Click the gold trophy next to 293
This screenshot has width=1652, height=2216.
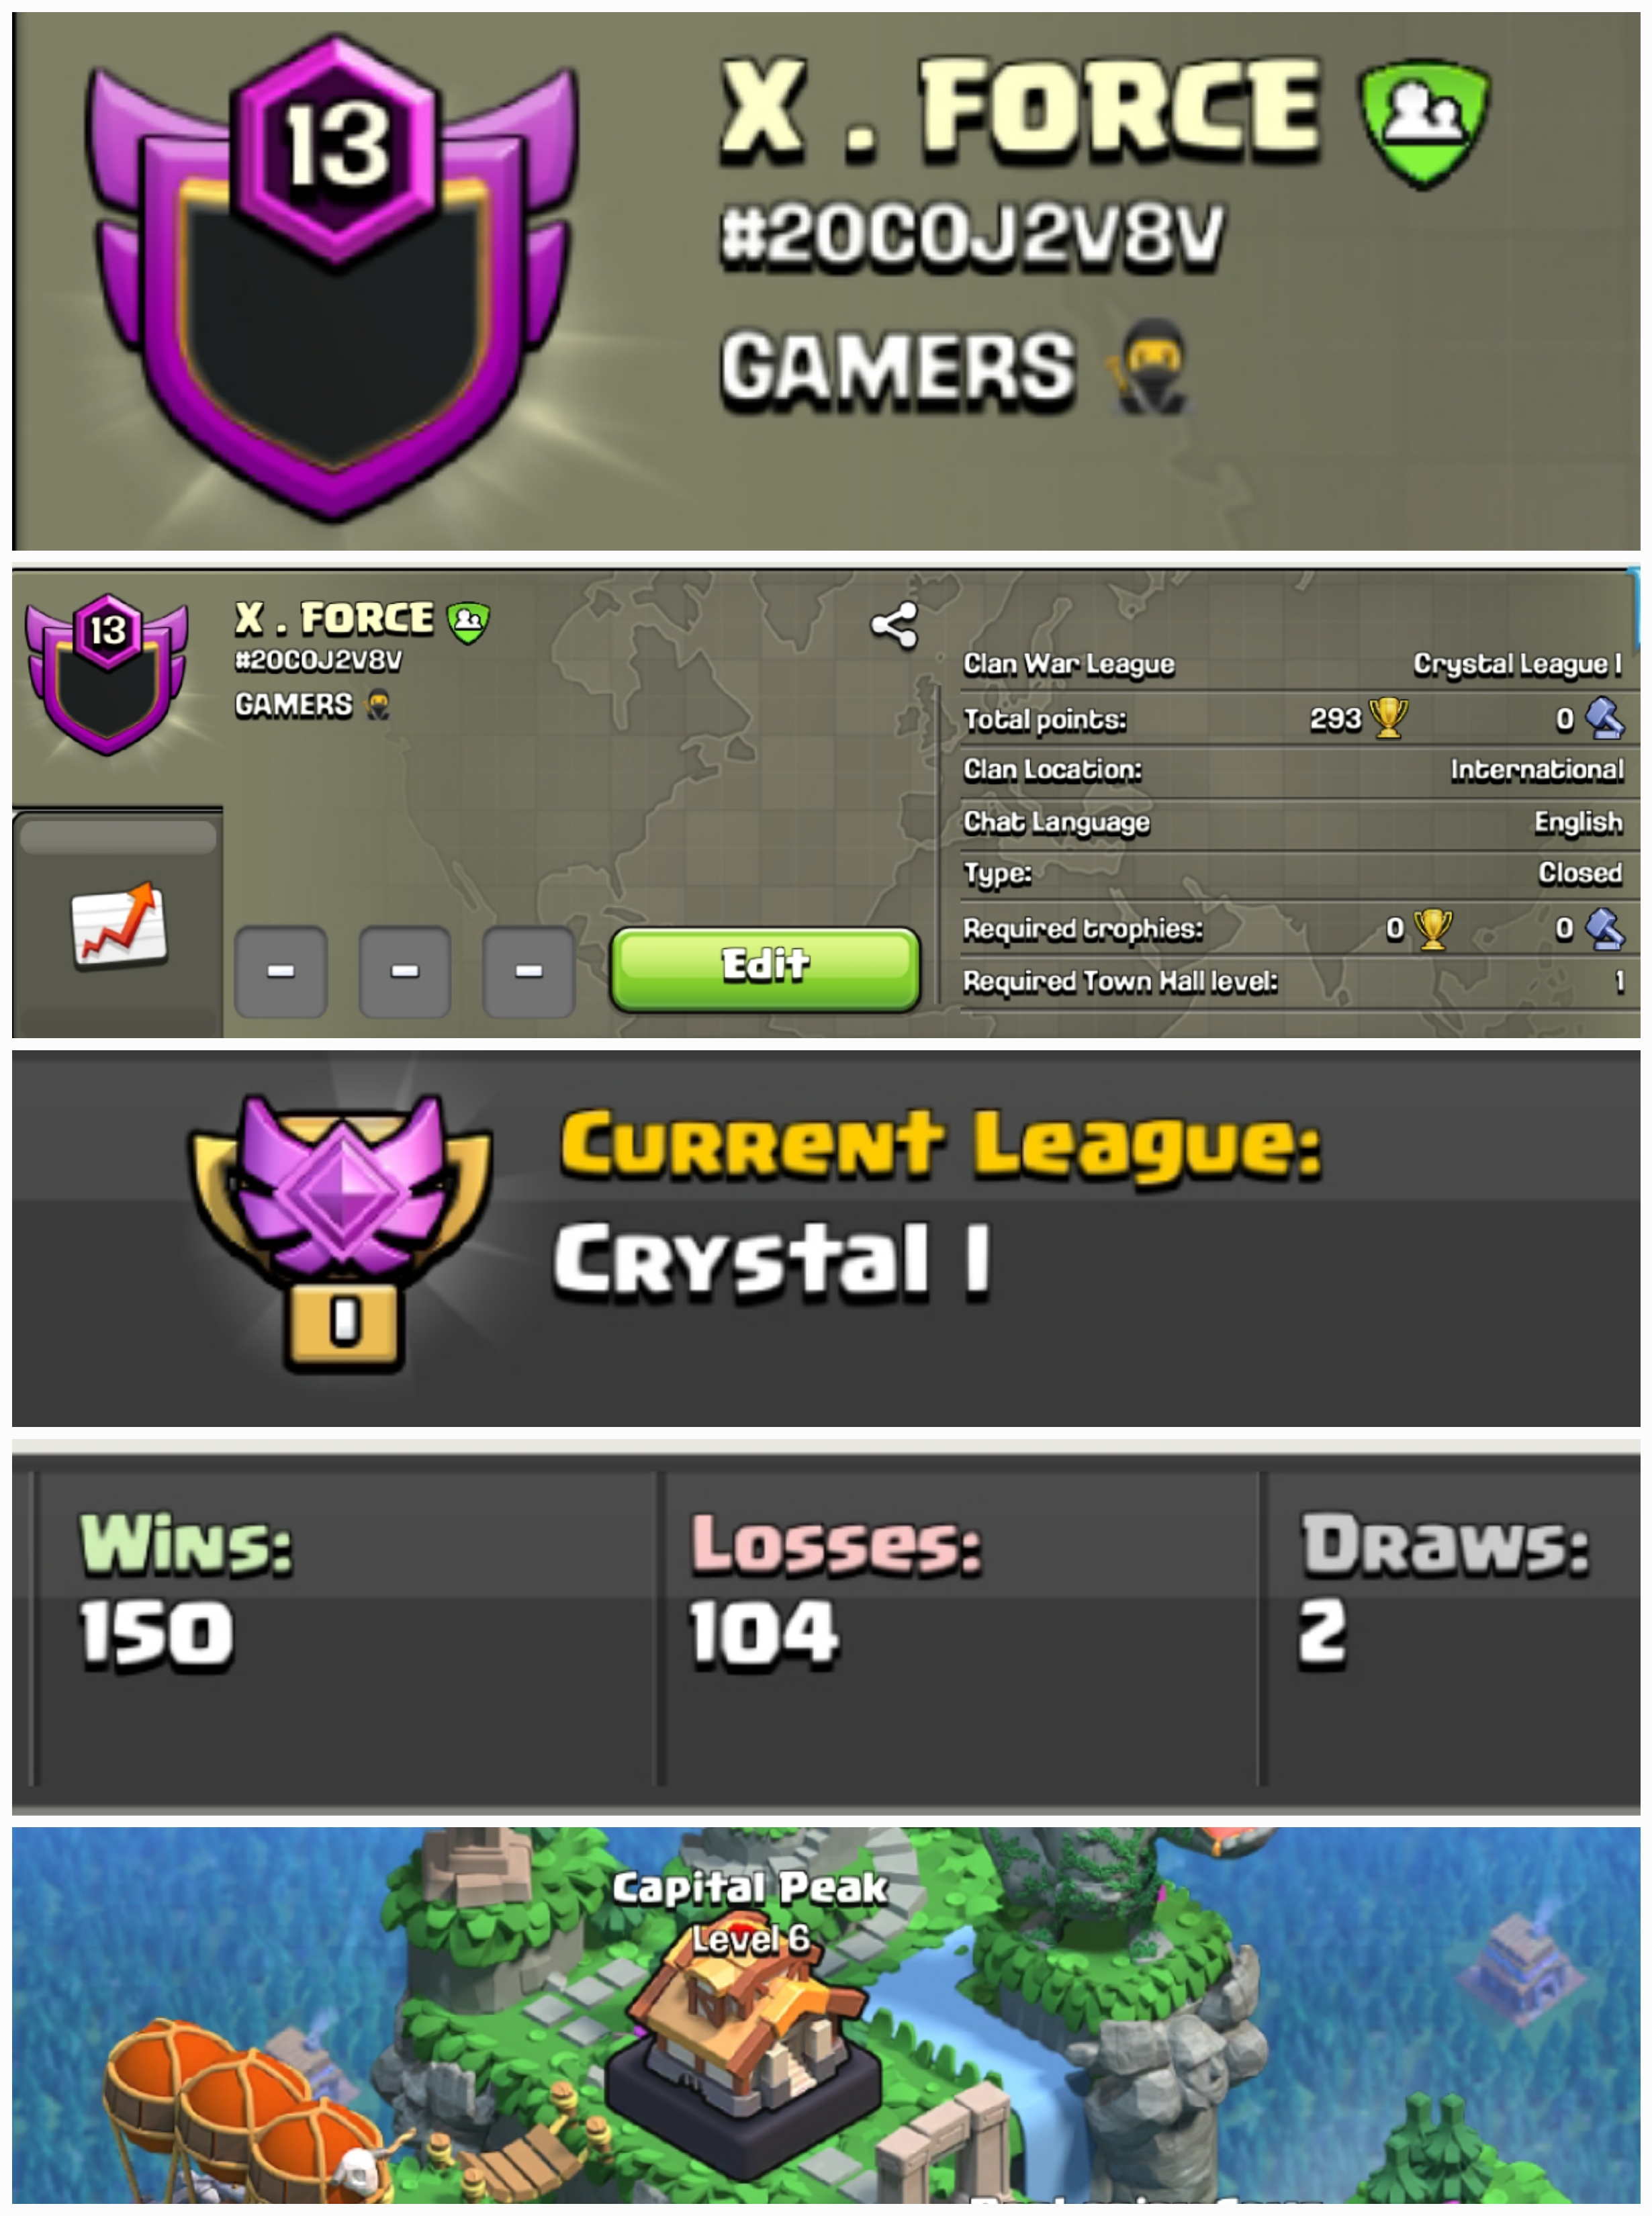pos(1388,718)
